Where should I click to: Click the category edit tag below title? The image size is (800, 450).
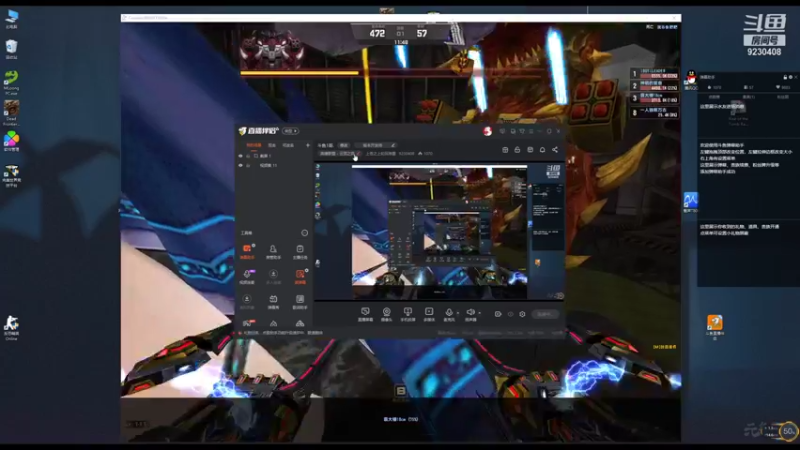[x=339, y=153]
